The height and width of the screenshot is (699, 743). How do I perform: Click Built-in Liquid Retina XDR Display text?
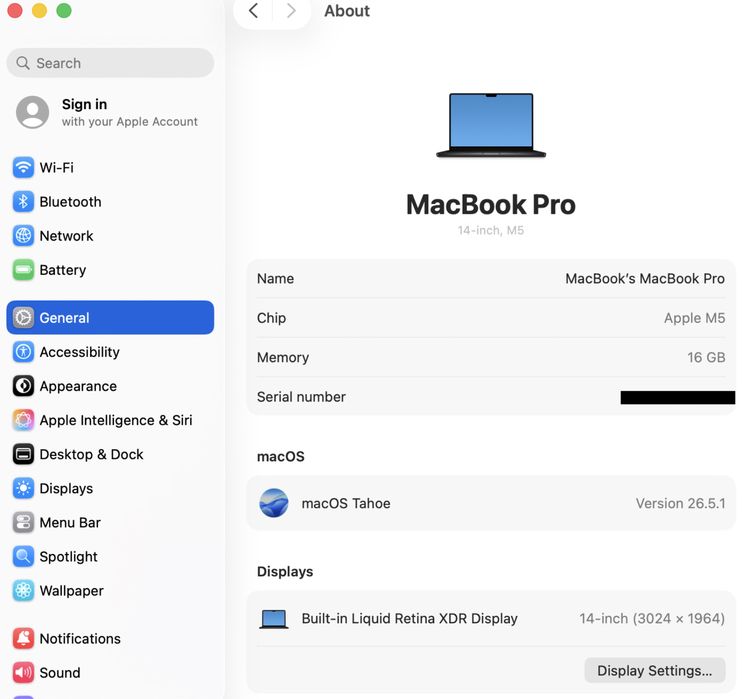coord(409,618)
